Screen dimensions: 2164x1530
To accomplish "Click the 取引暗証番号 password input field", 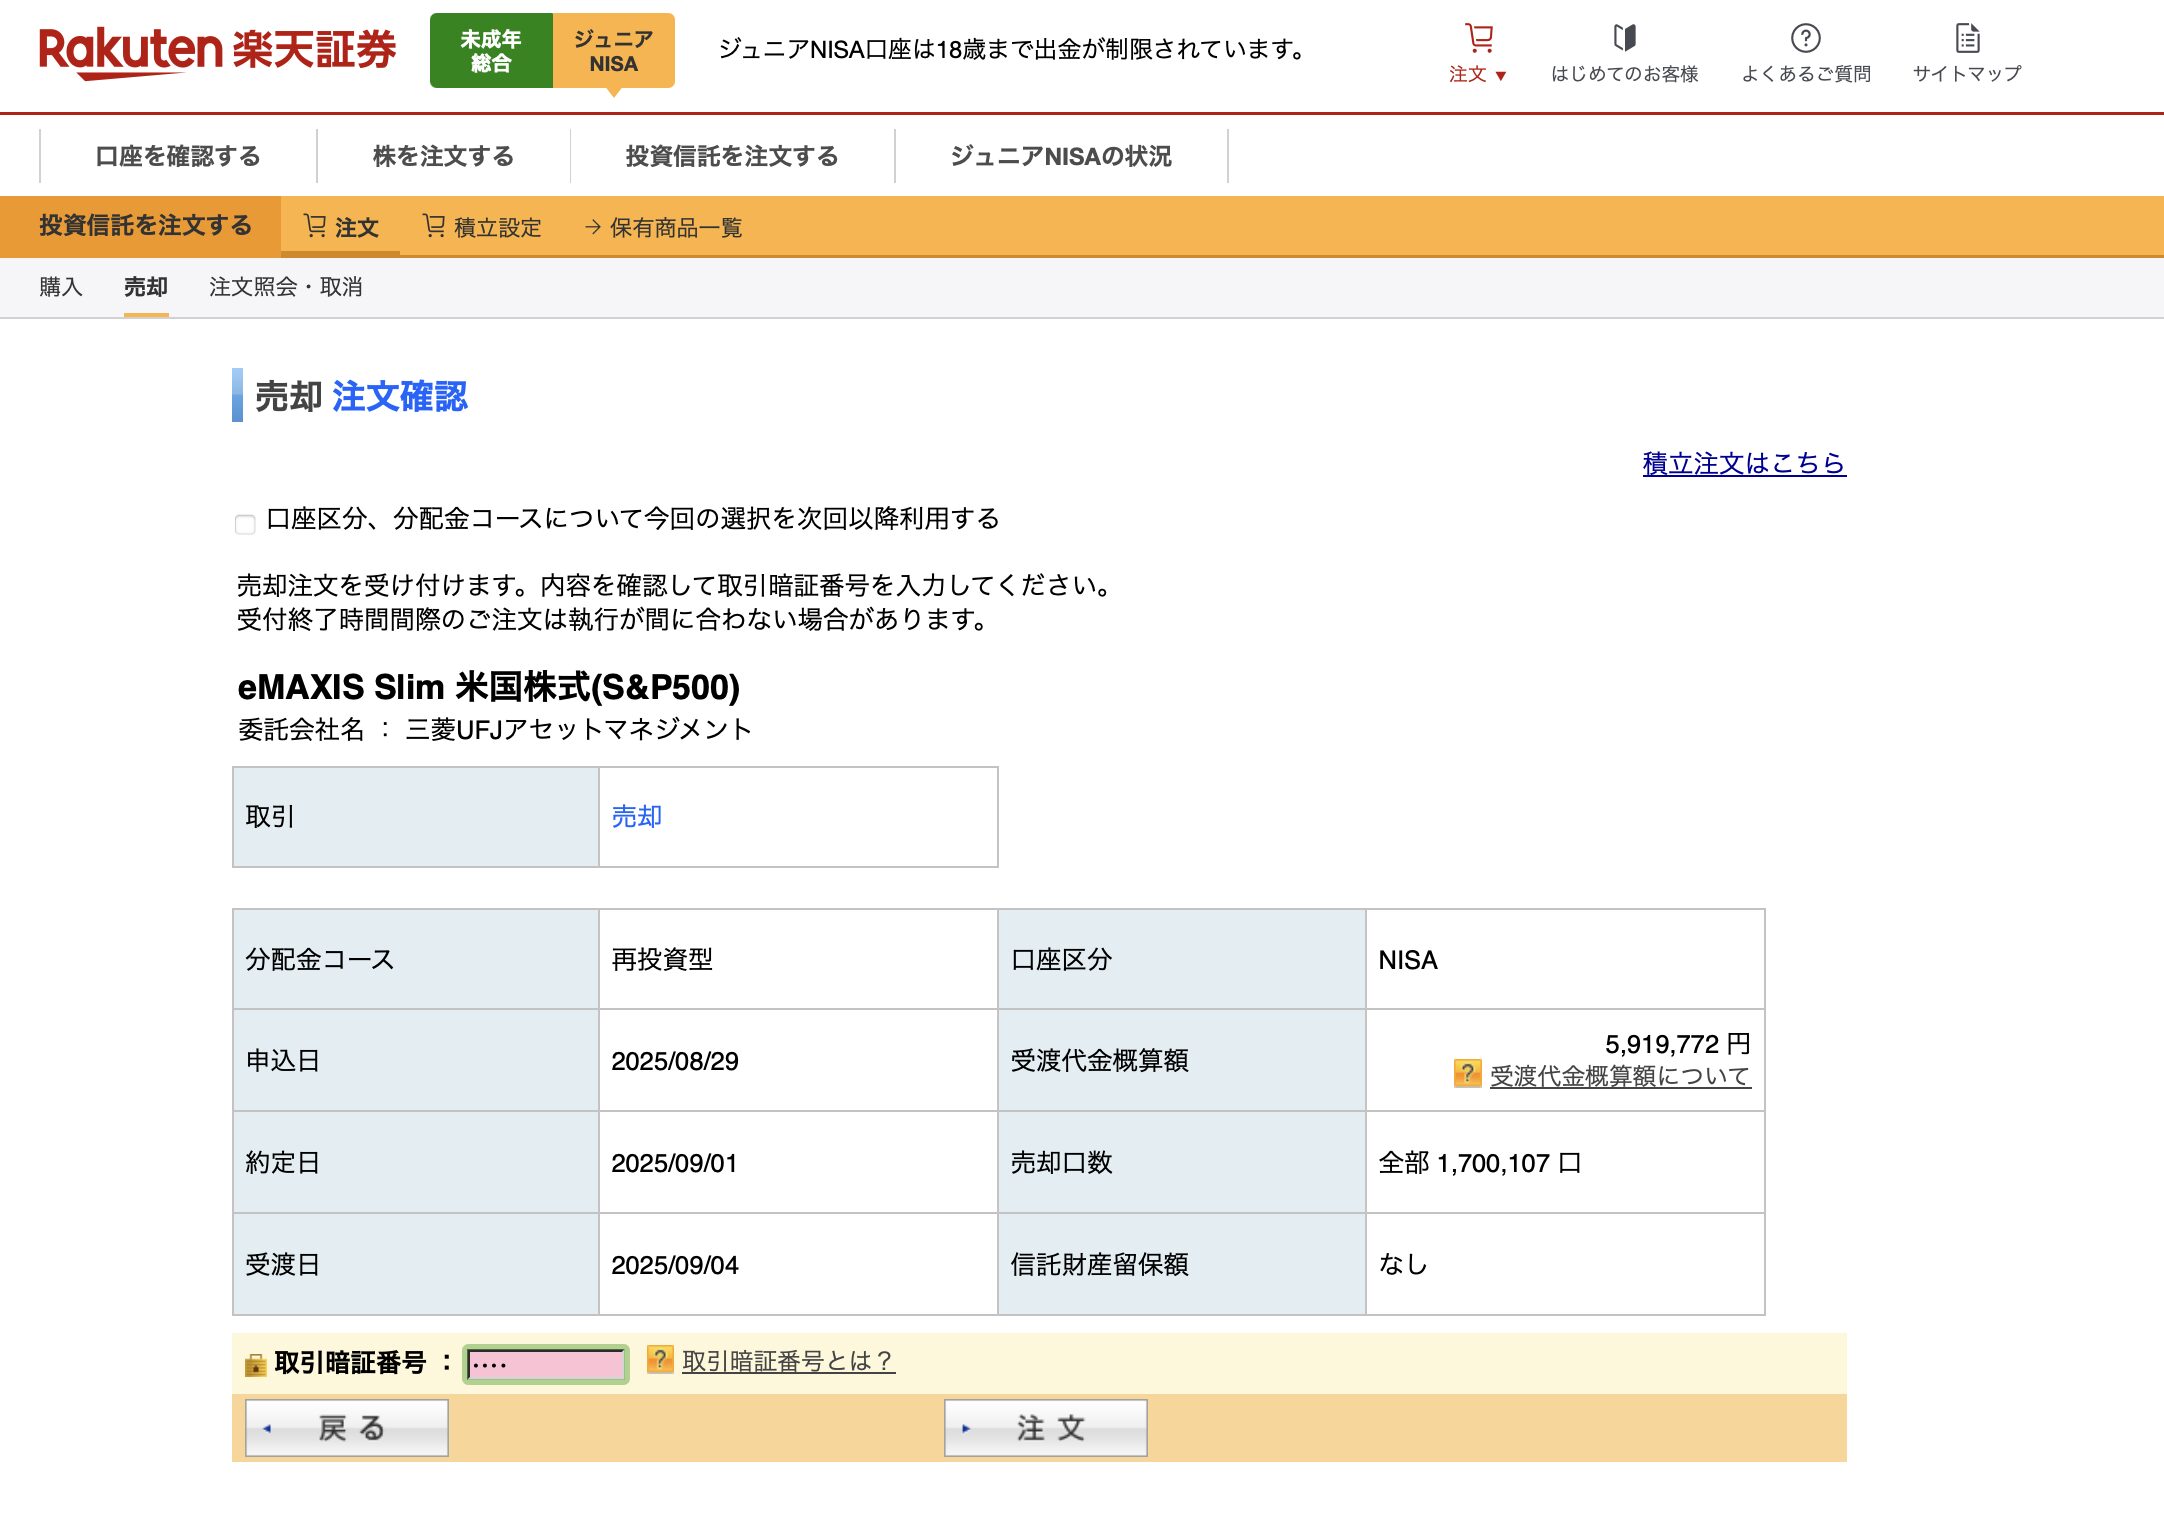I will click(x=546, y=1363).
